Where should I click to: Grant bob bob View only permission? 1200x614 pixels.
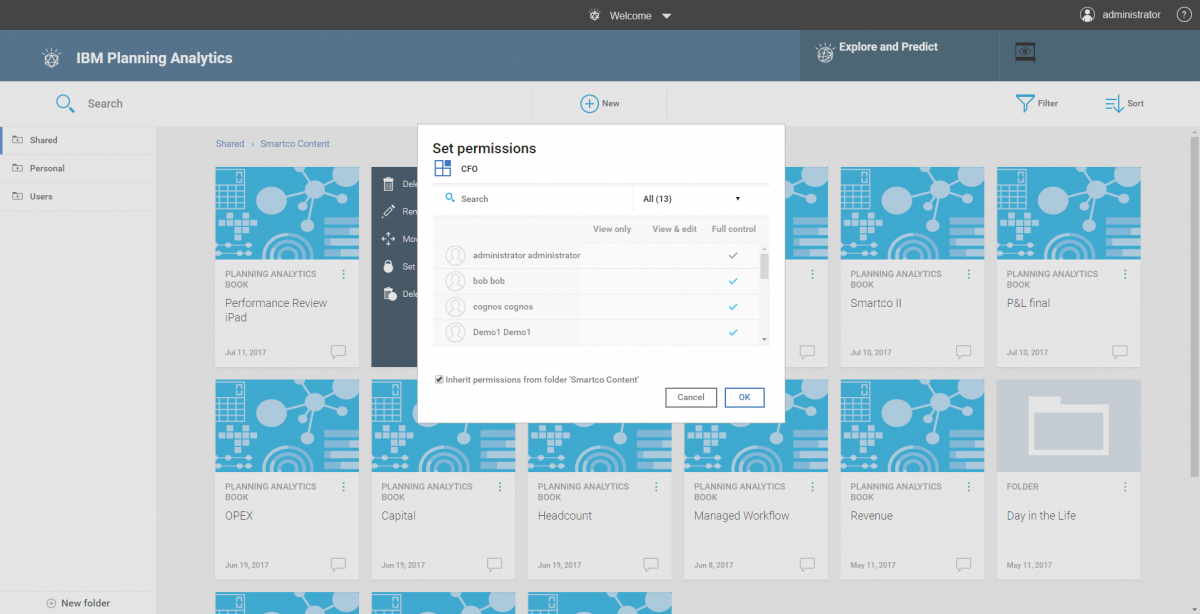(x=612, y=282)
